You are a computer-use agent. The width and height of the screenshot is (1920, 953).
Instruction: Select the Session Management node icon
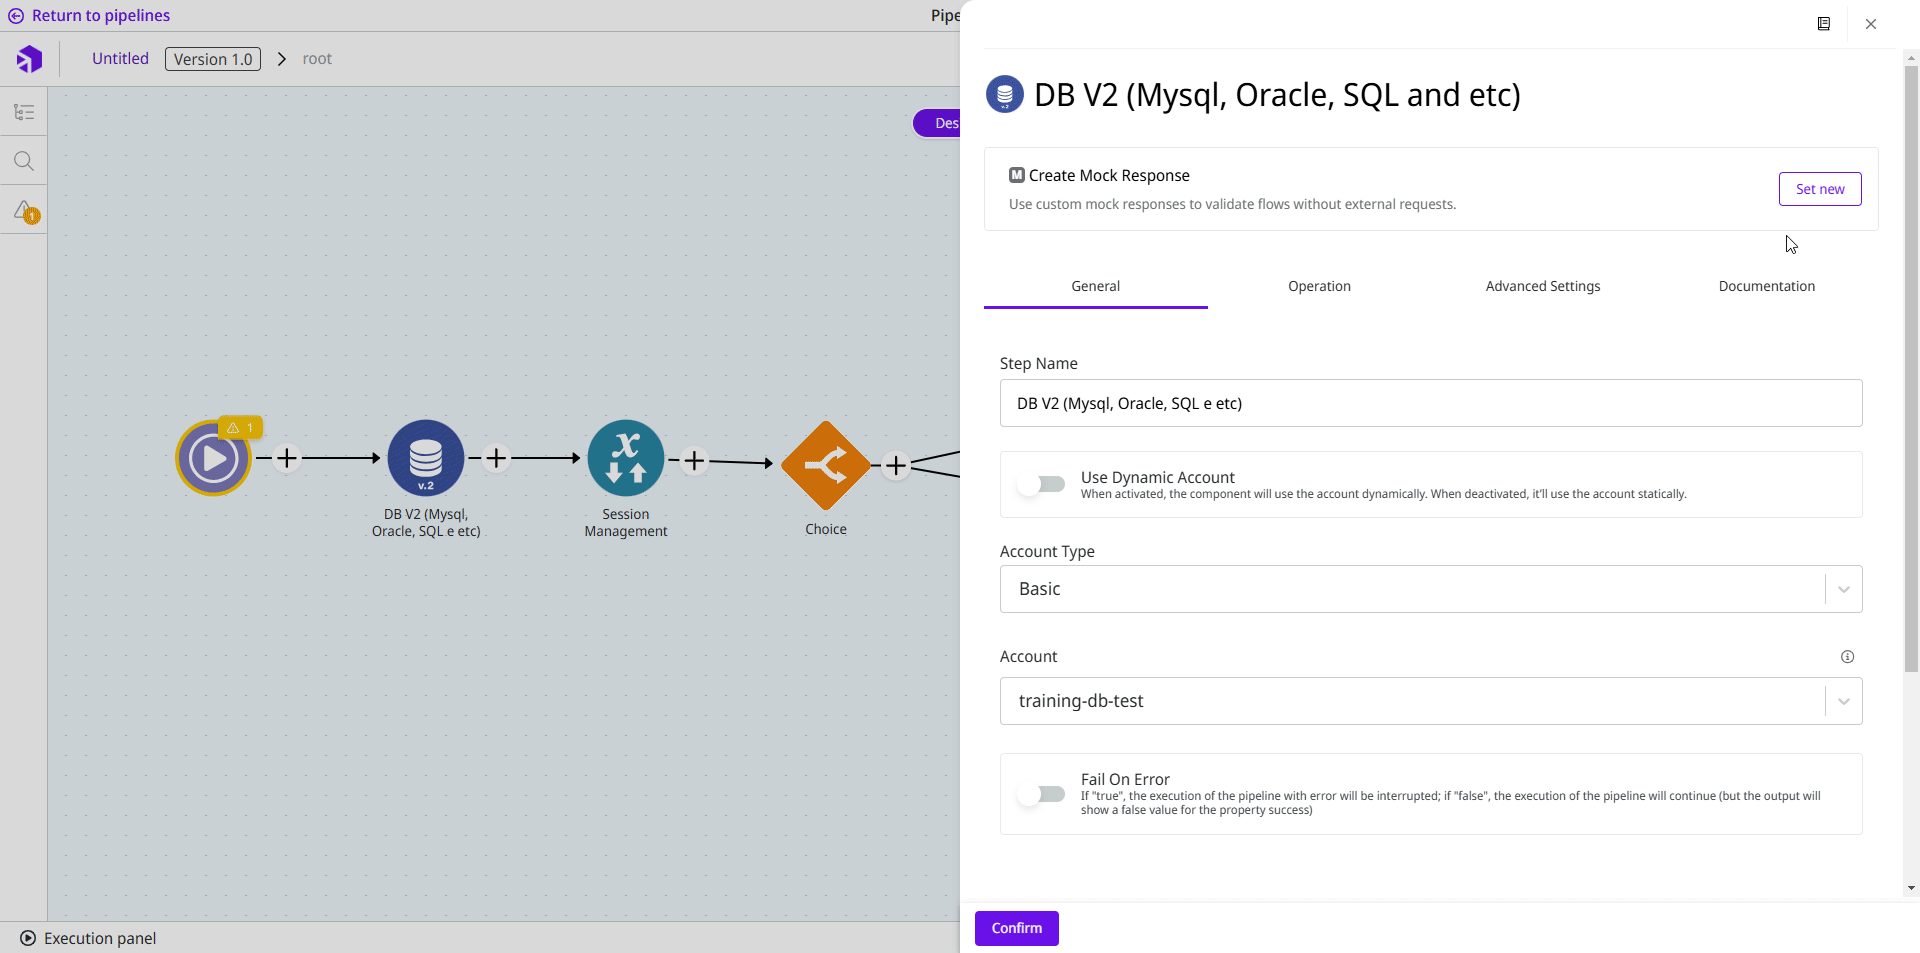[x=626, y=458]
